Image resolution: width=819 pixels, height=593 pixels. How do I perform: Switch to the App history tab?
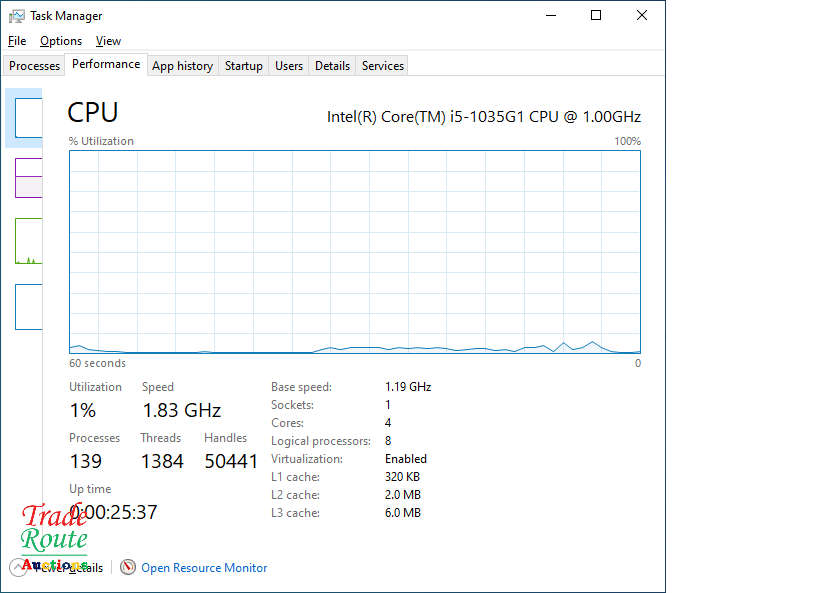coord(182,66)
